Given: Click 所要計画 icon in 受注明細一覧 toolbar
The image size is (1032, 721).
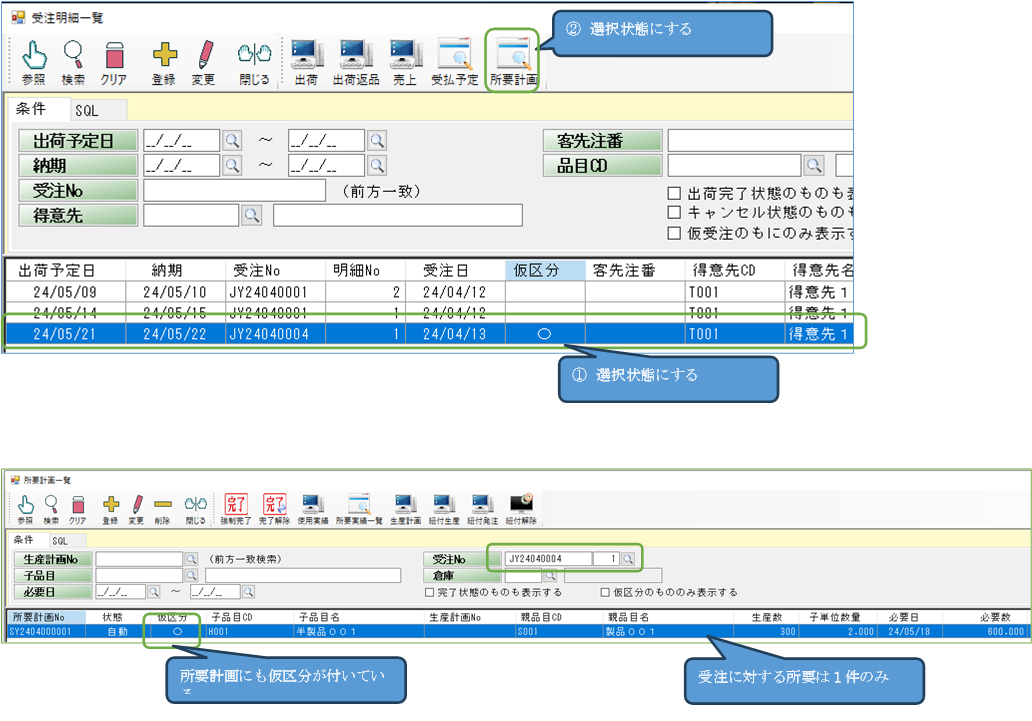Looking at the screenshot, I should pyautogui.click(x=513, y=60).
